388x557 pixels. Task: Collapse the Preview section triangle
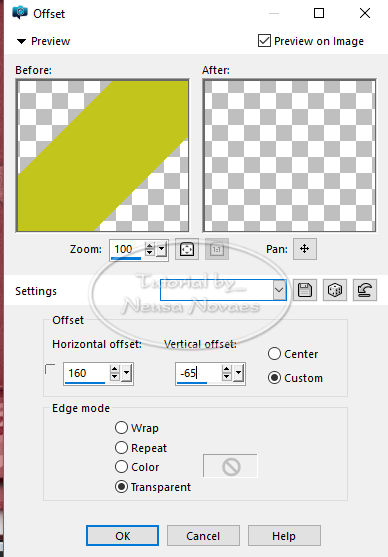pyautogui.click(x=21, y=41)
